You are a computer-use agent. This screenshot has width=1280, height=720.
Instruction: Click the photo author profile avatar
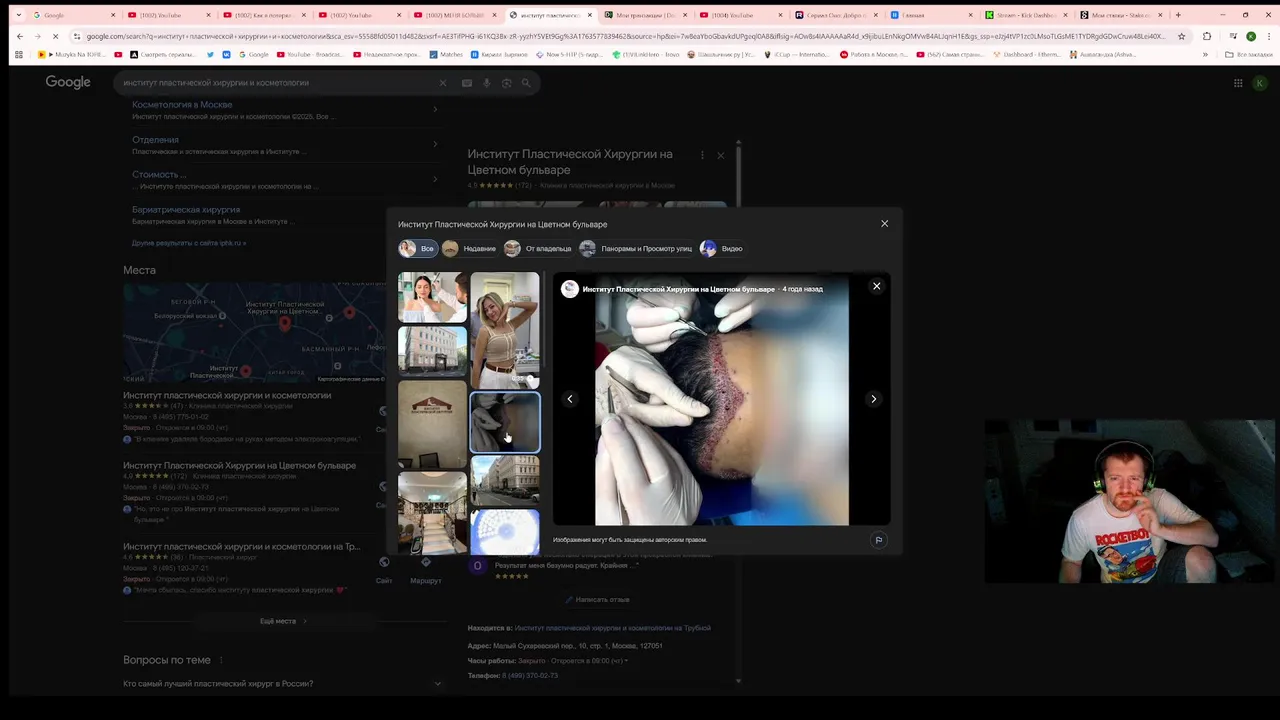pos(570,289)
